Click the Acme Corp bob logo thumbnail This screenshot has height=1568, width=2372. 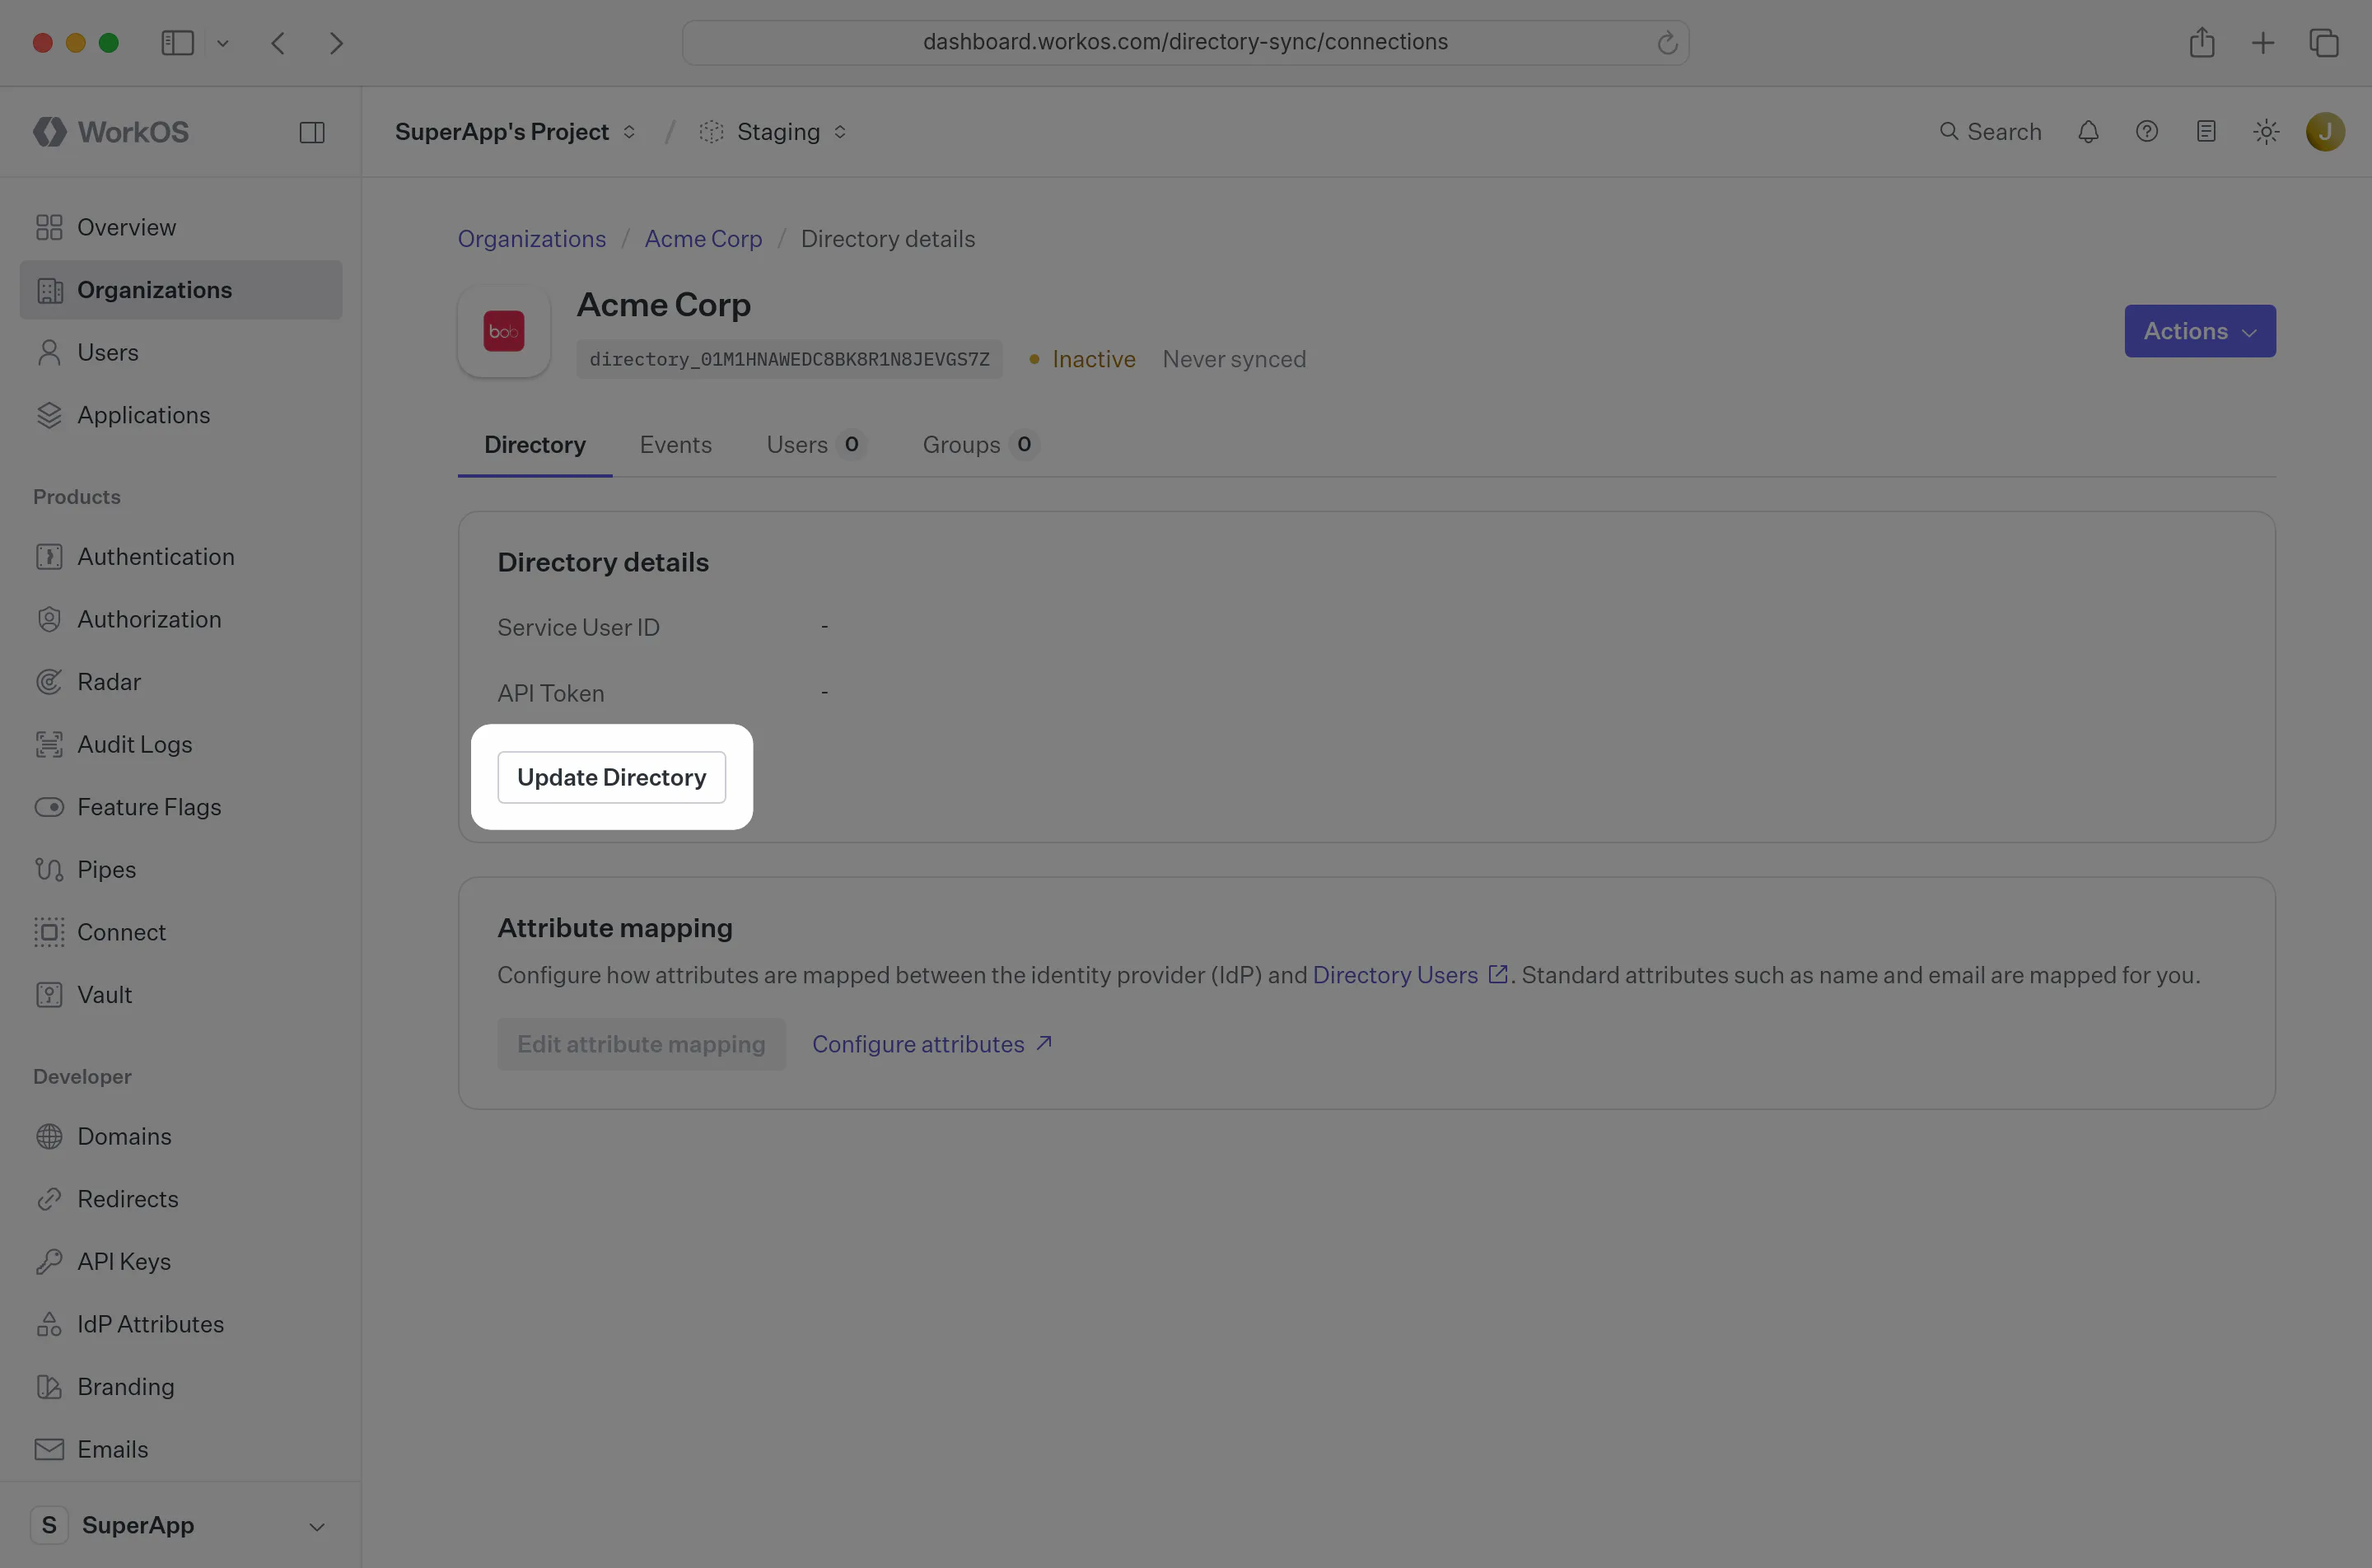[x=504, y=331]
